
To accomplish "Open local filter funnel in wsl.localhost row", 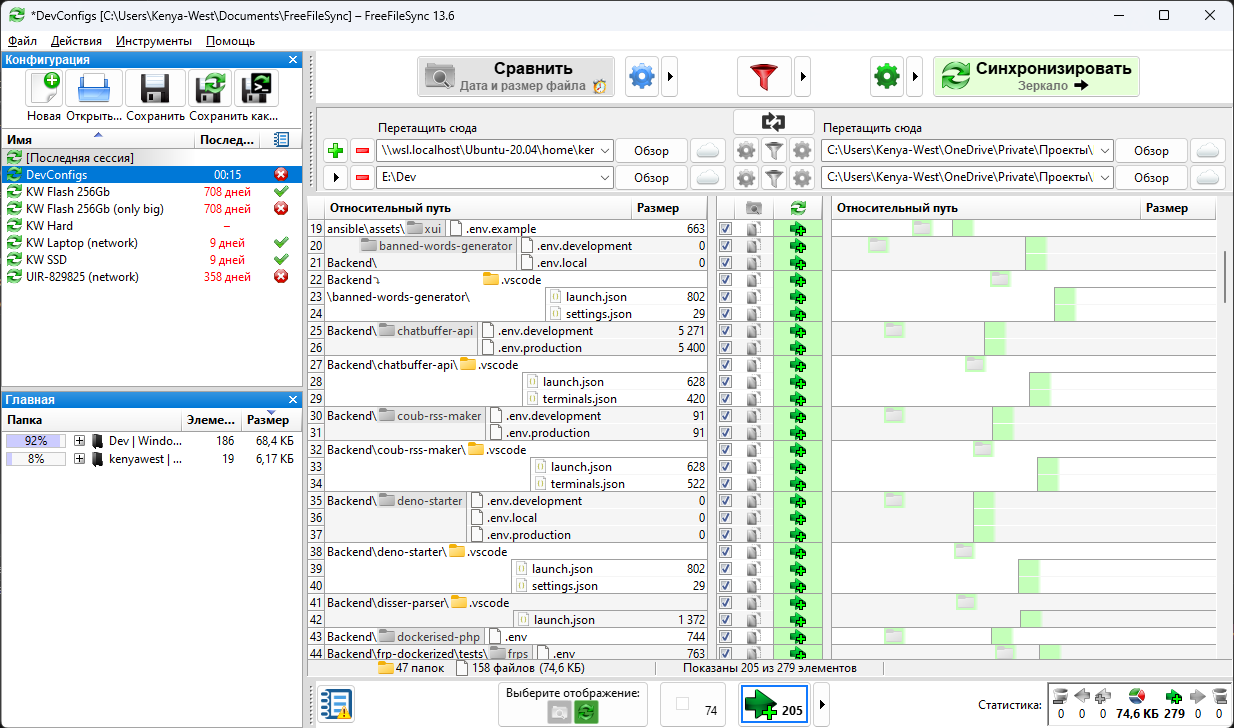I will [x=773, y=151].
